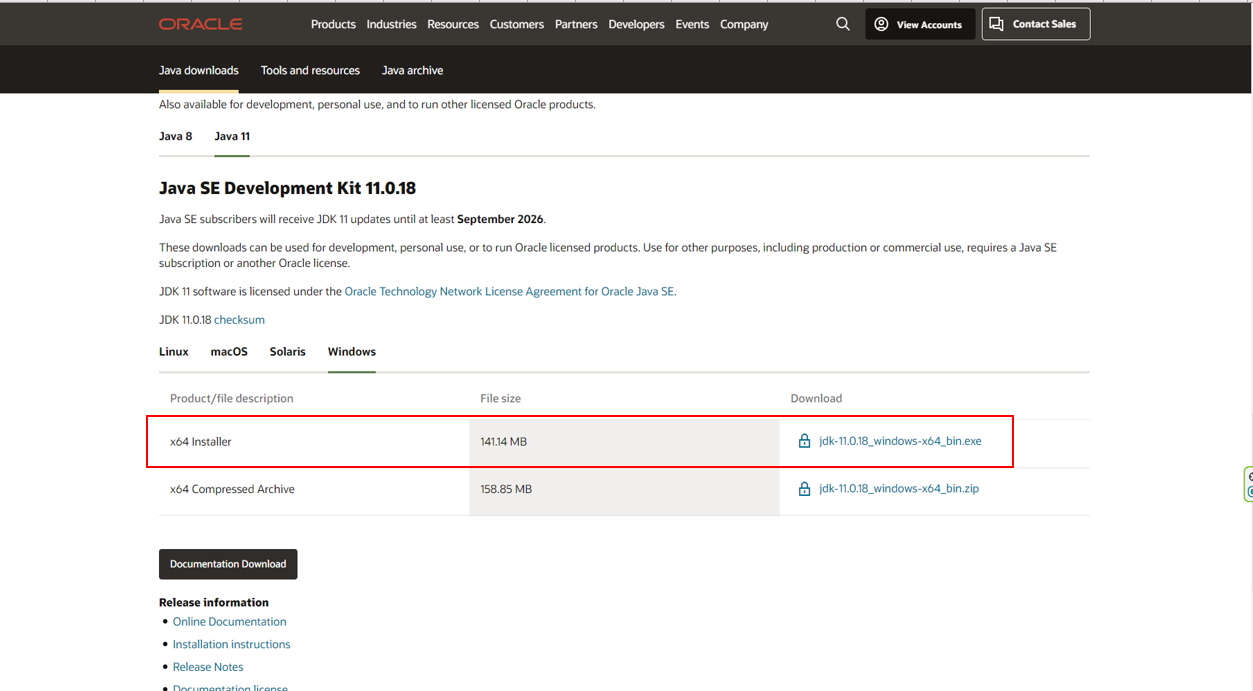Open Tools and resources section
The width and height of the screenshot is (1253, 691).
[x=310, y=70]
